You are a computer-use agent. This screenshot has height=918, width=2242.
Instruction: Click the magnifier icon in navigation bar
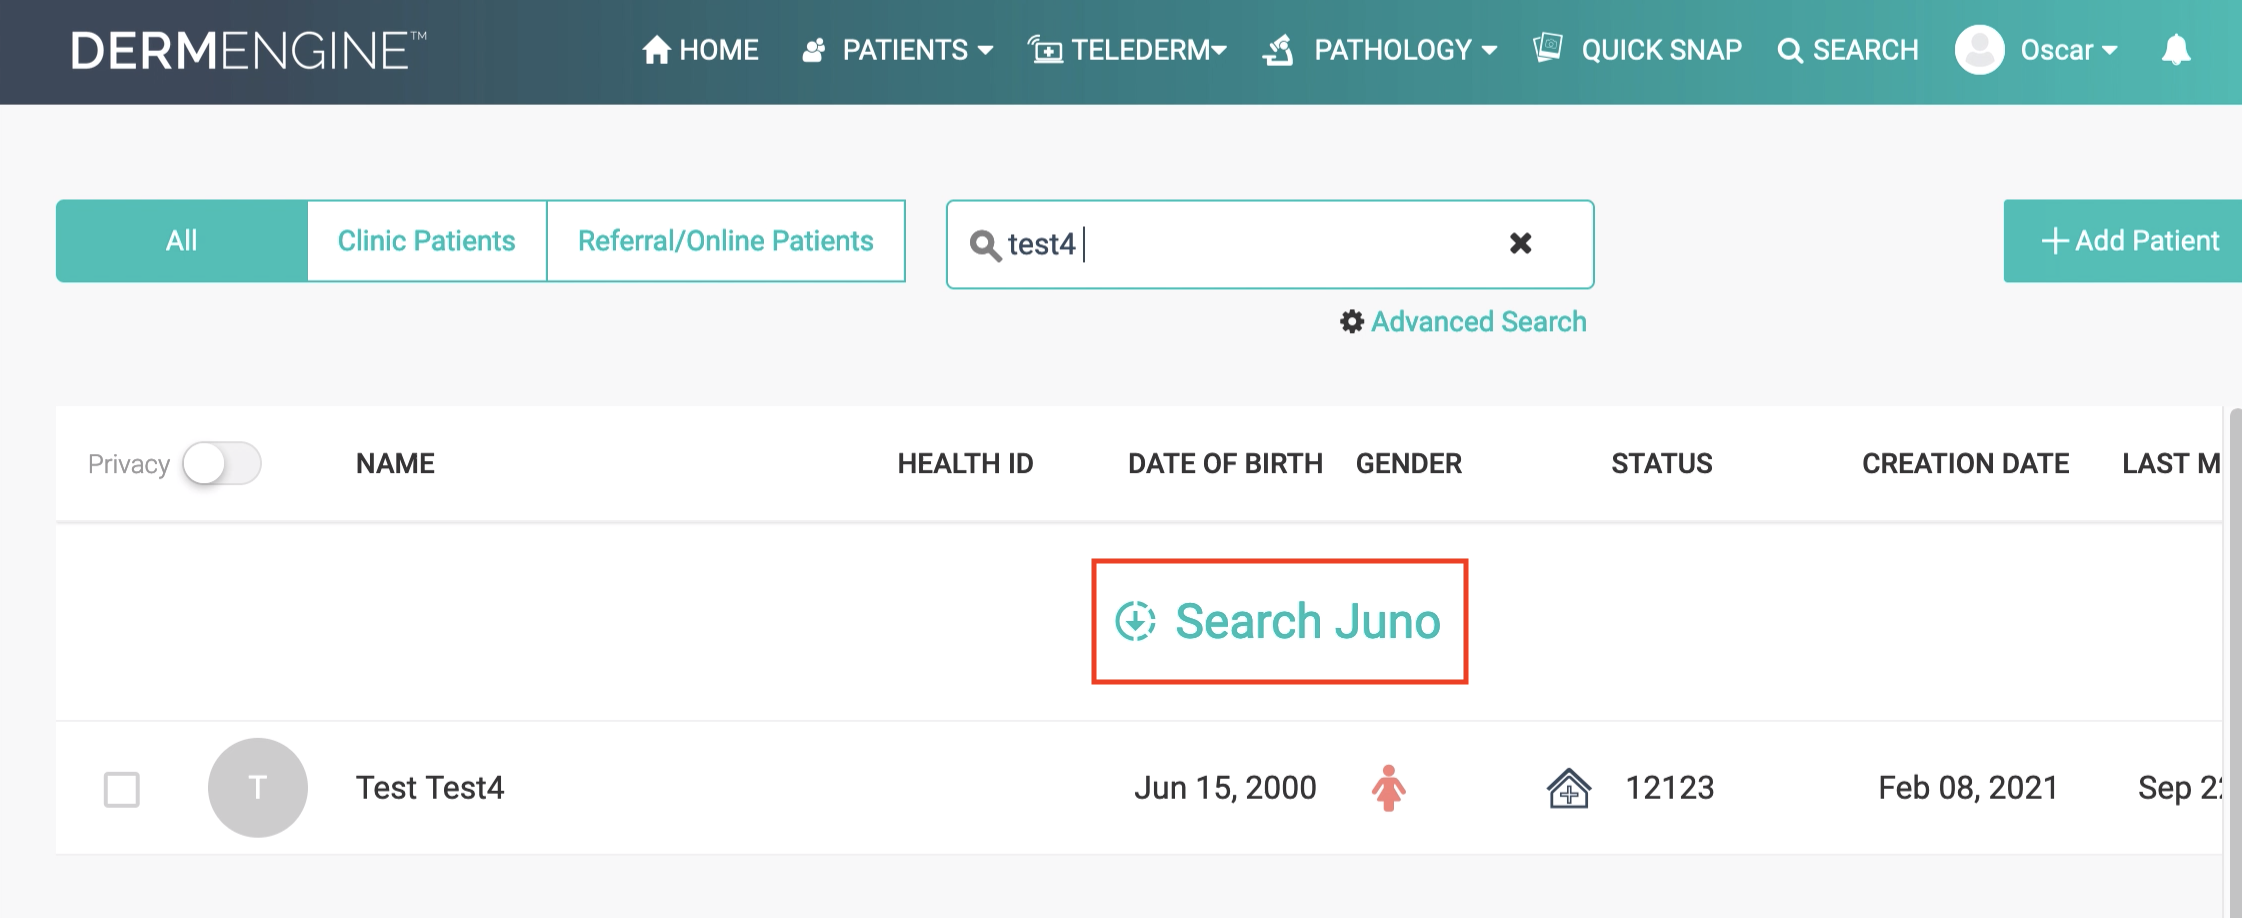[x=1789, y=51]
